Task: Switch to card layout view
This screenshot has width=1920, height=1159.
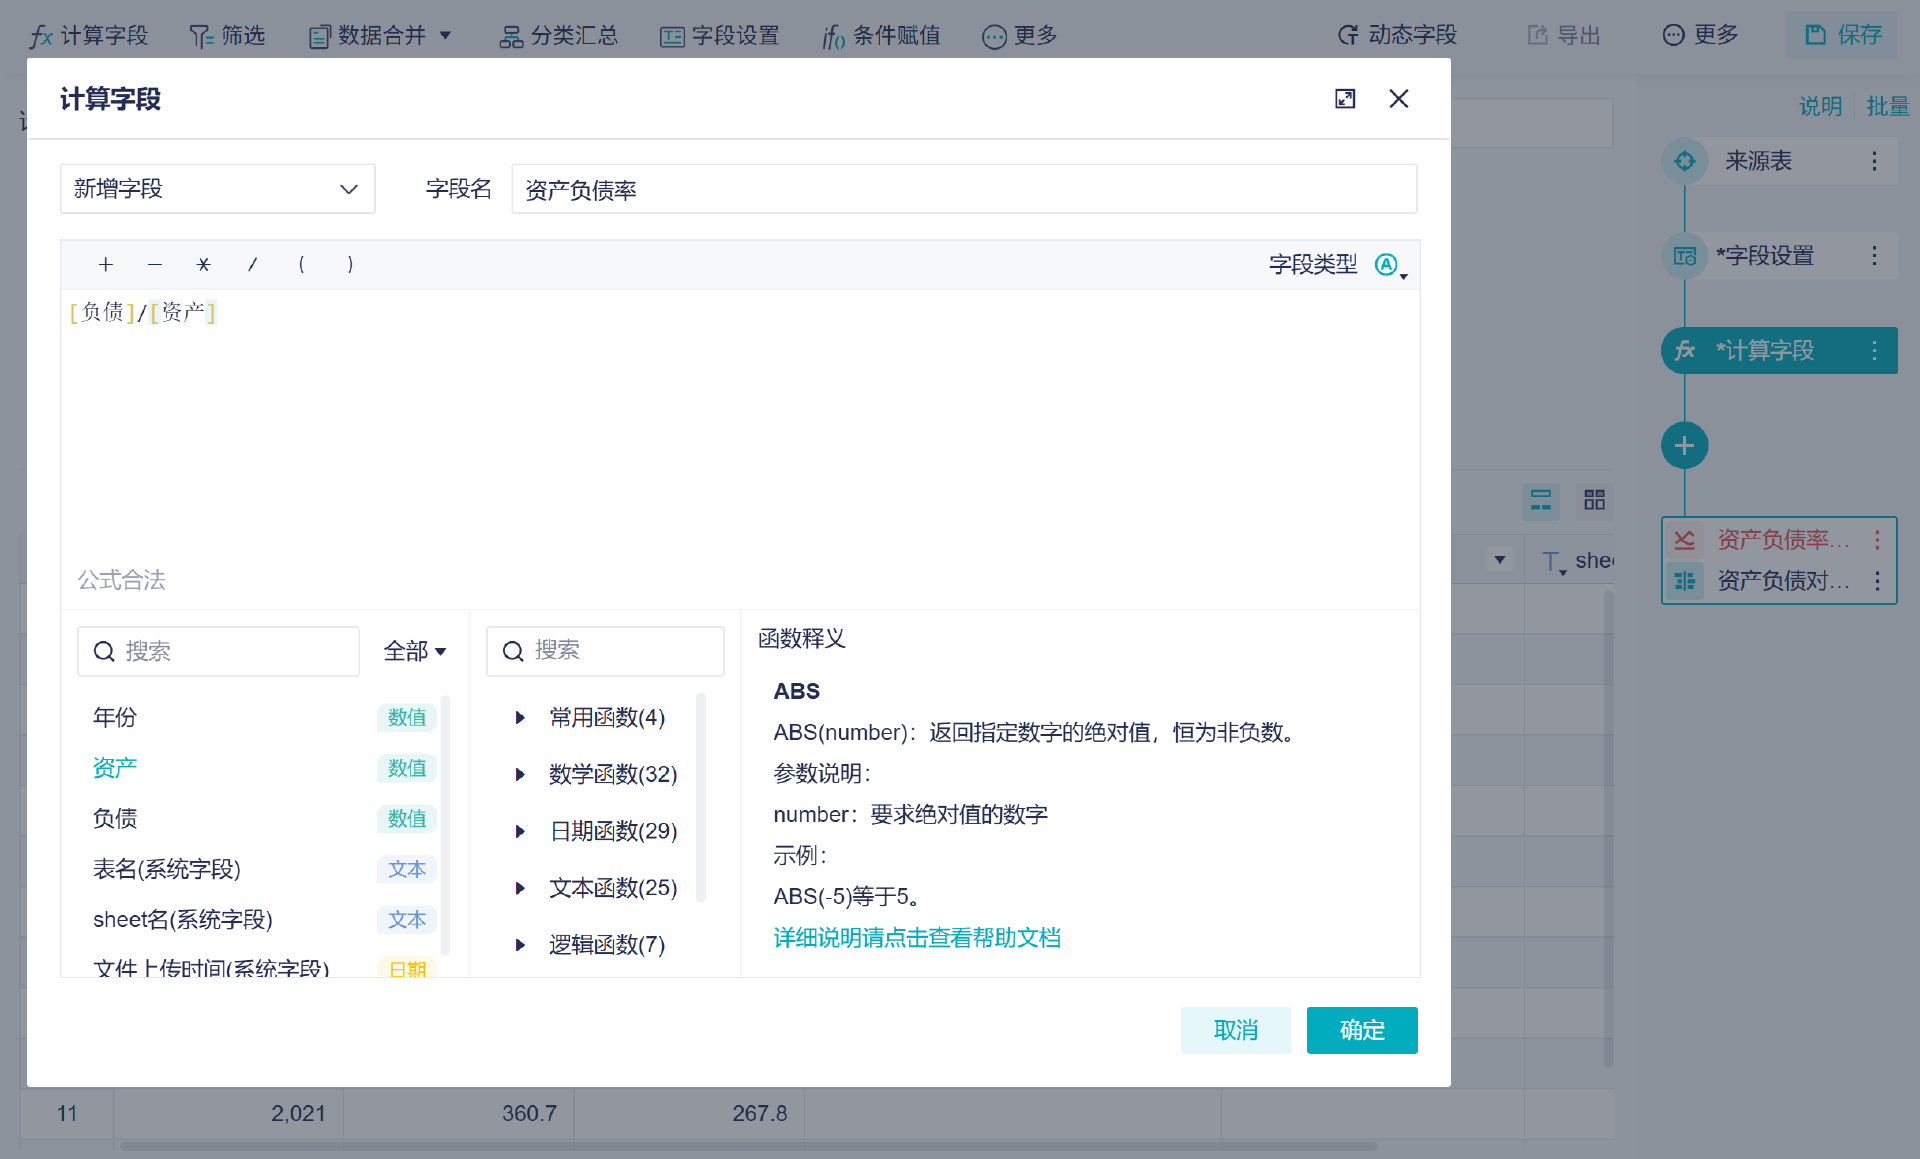Action: point(1594,500)
